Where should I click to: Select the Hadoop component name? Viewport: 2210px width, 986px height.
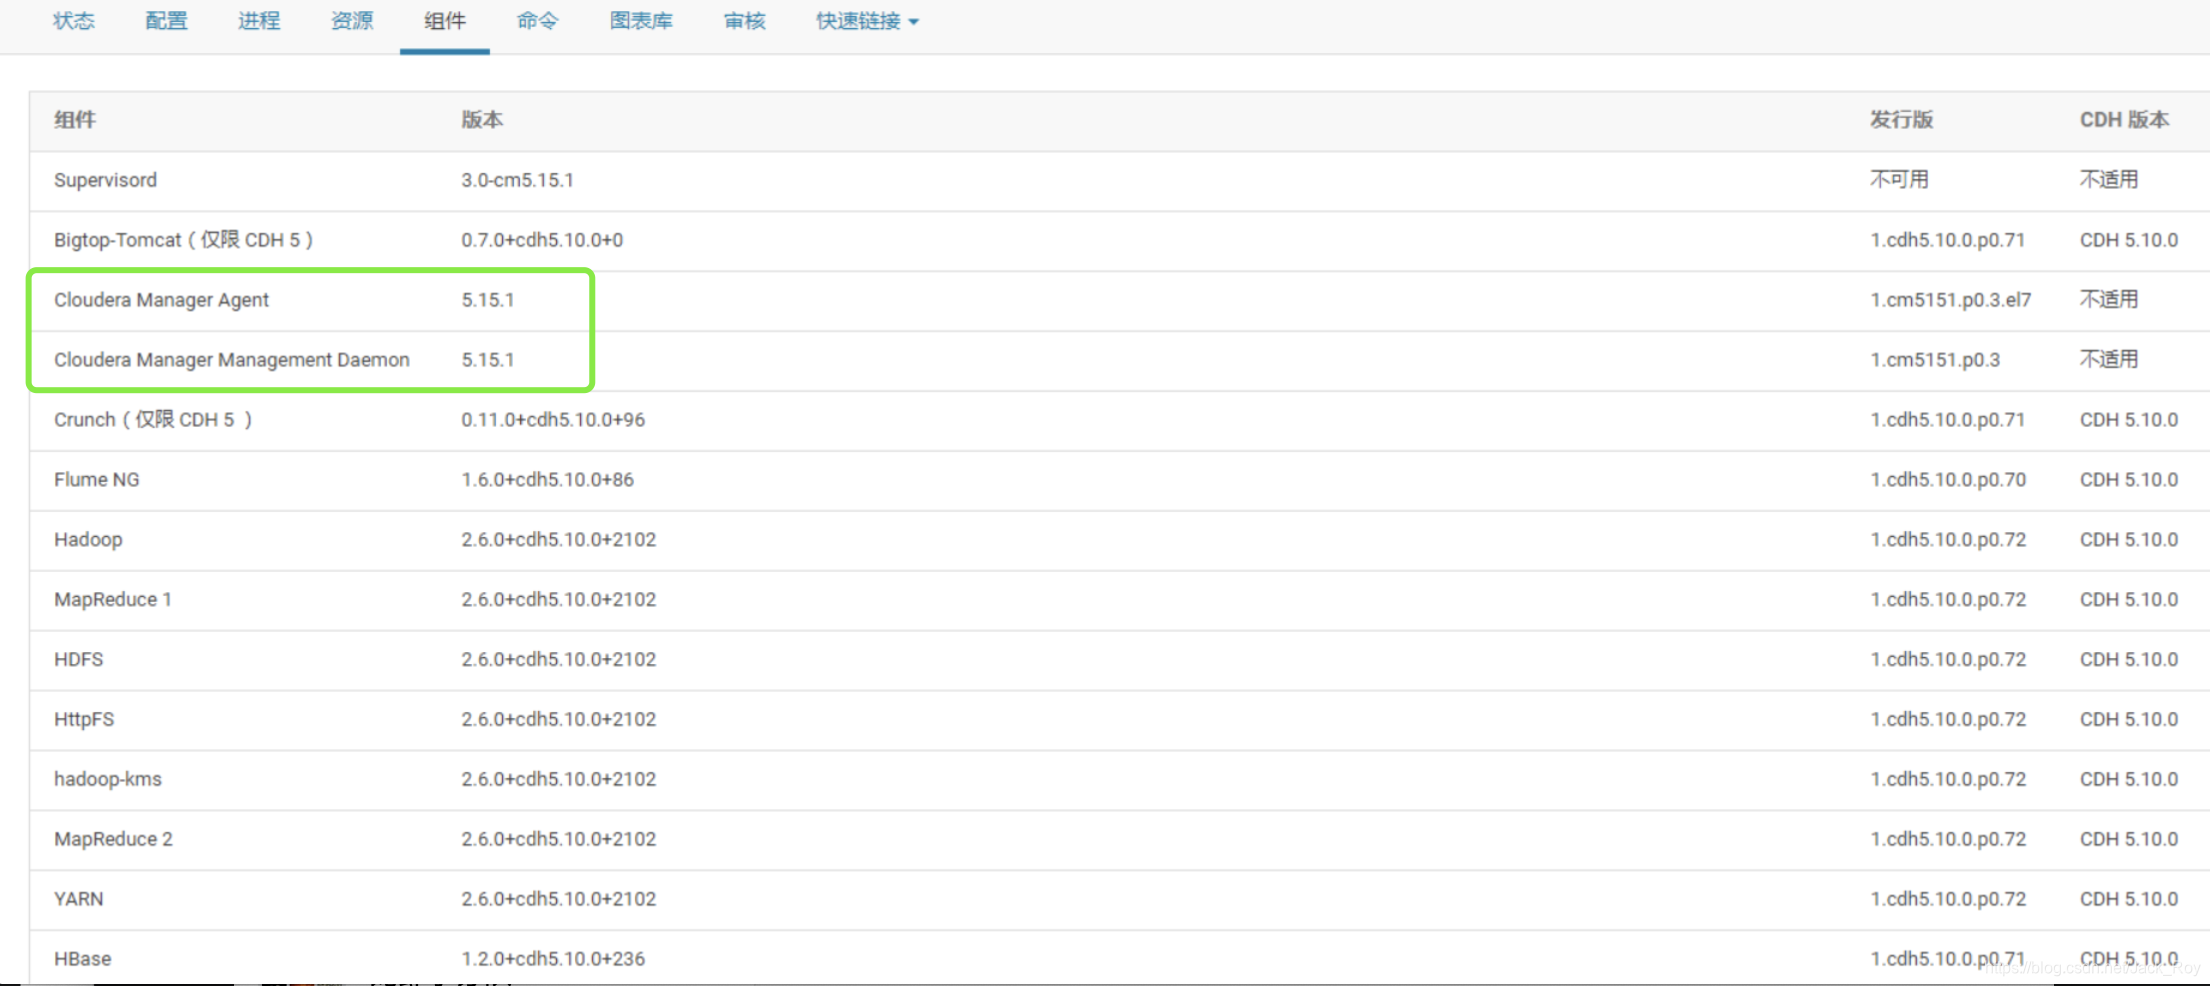(x=88, y=540)
